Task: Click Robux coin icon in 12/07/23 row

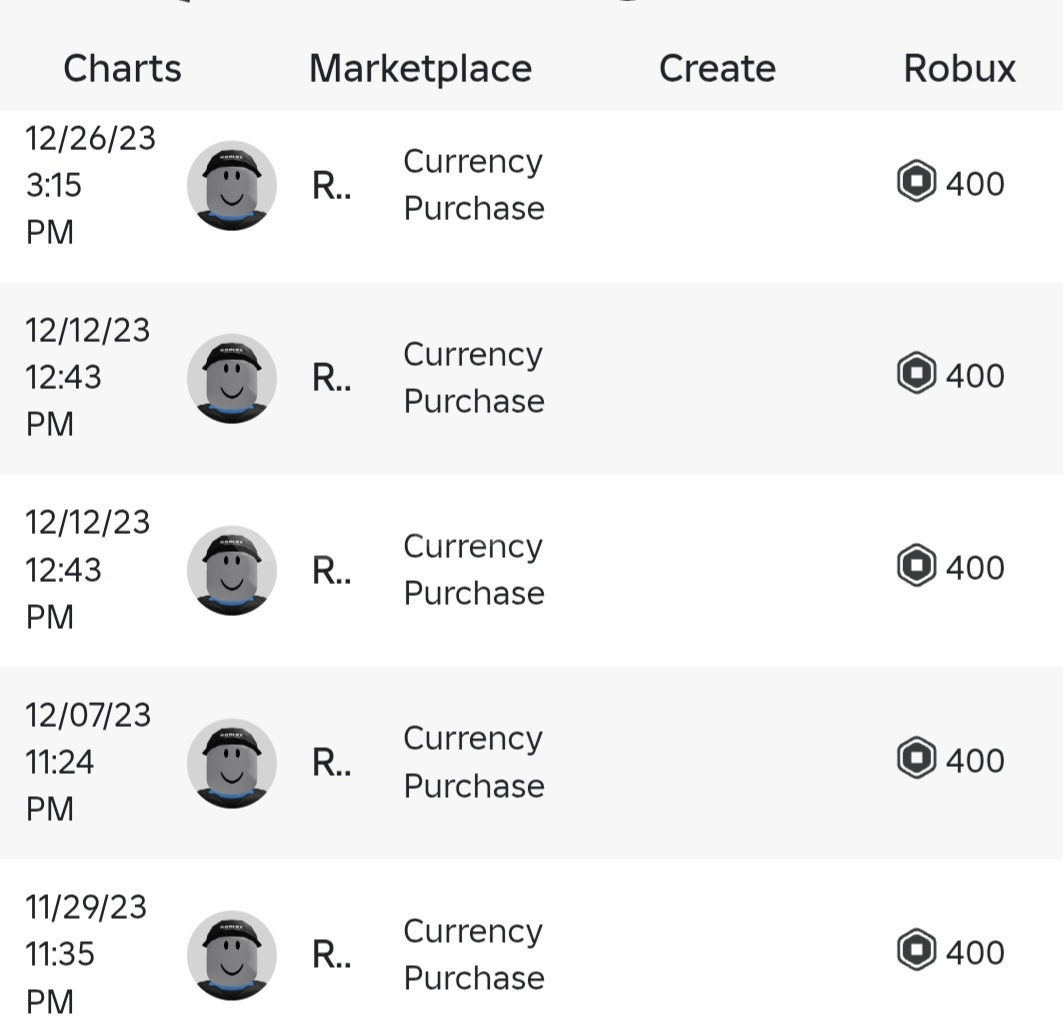Action: (916, 760)
